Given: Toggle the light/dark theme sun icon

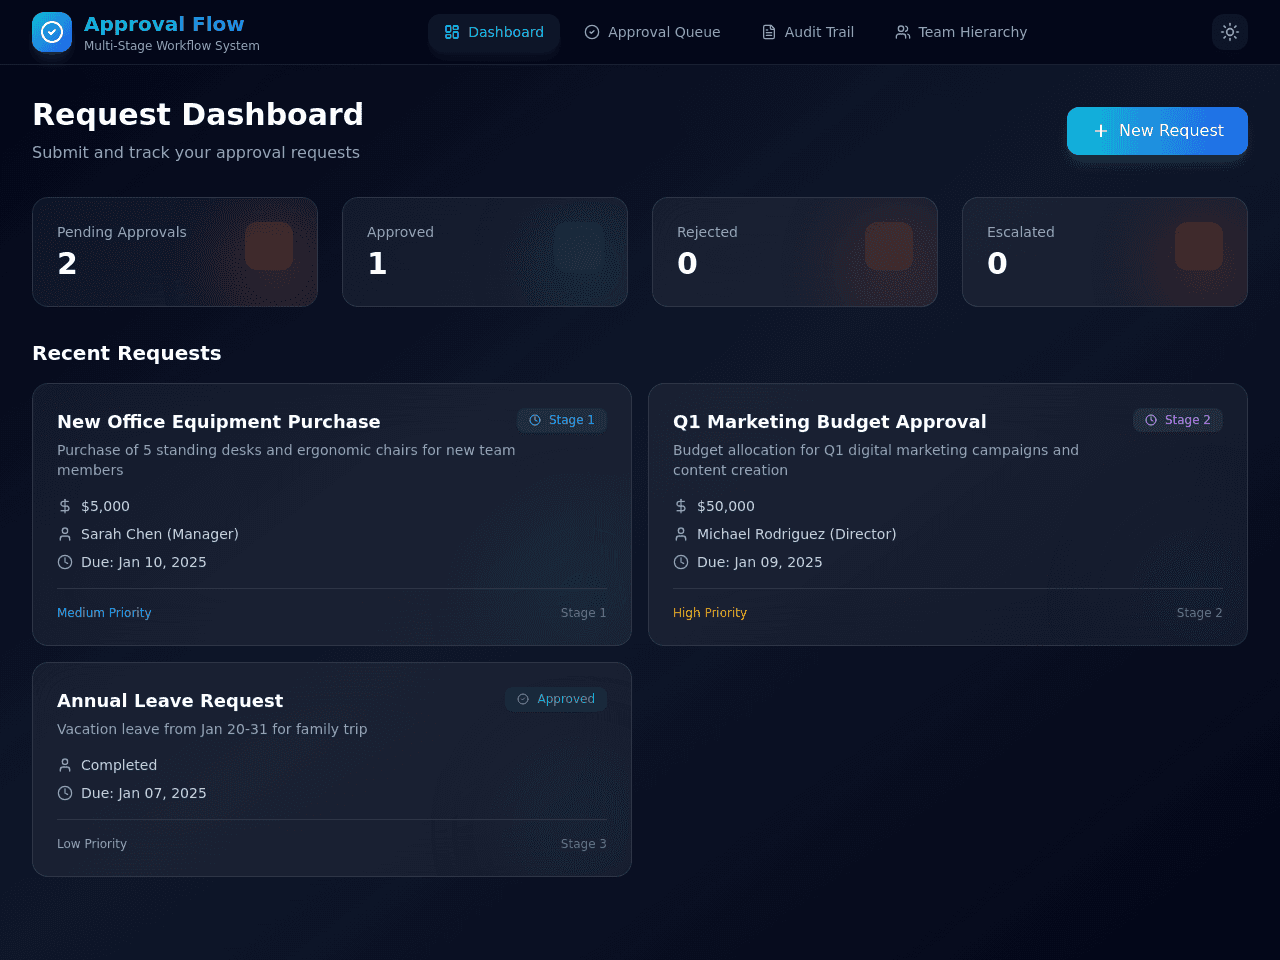Looking at the screenshot, I should pos(1230,32).
